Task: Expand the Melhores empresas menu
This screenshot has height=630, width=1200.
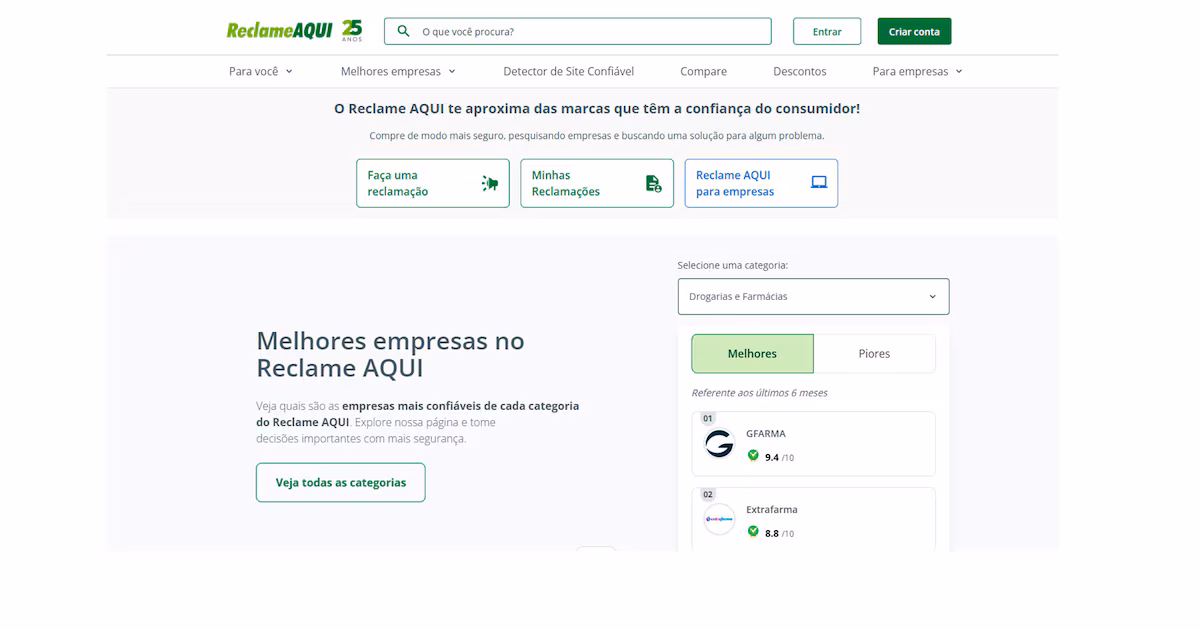Action: 398,72
